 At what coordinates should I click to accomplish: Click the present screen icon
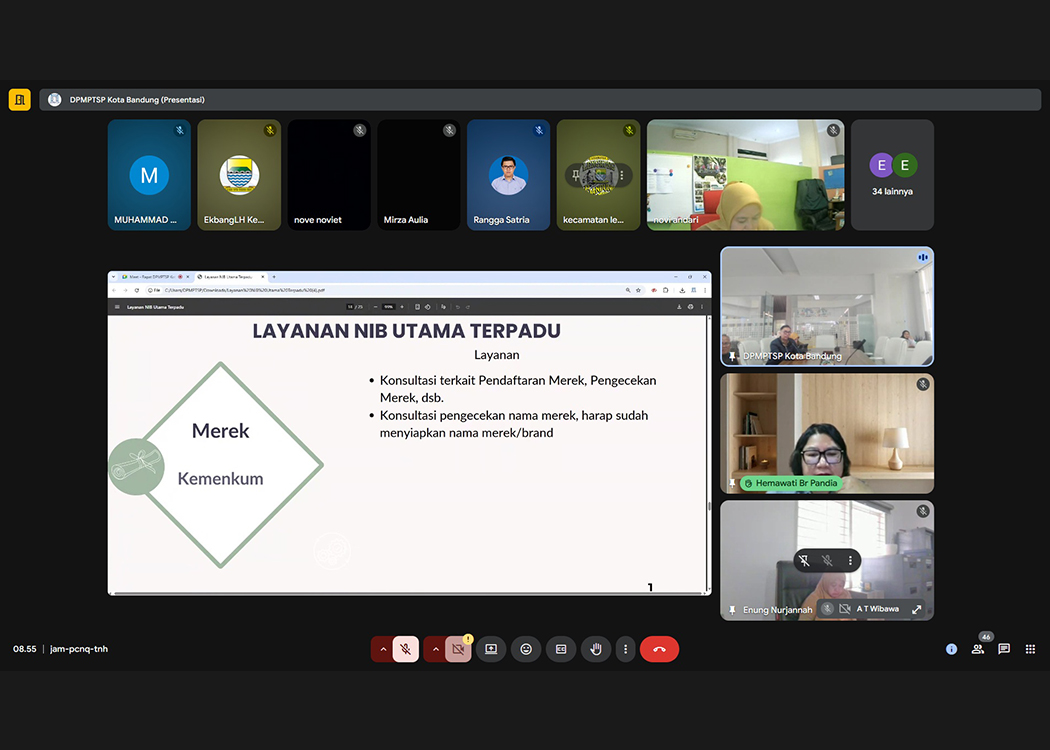[x=491, y=649]
